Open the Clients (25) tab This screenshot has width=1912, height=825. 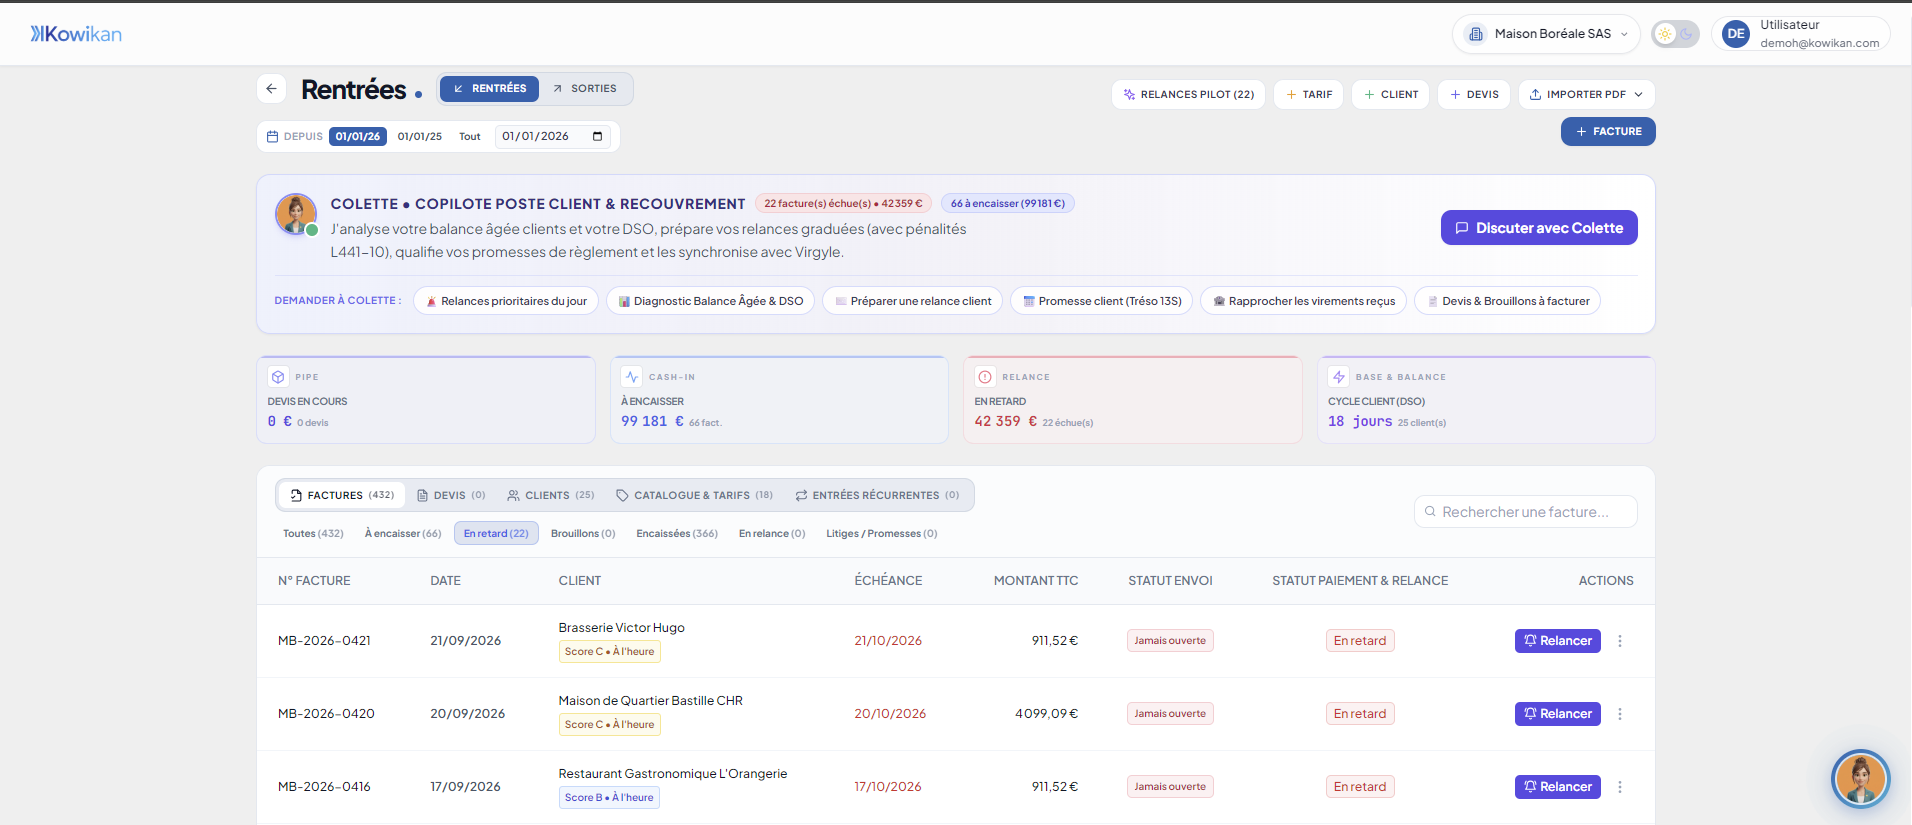click(x=550, y=495)
